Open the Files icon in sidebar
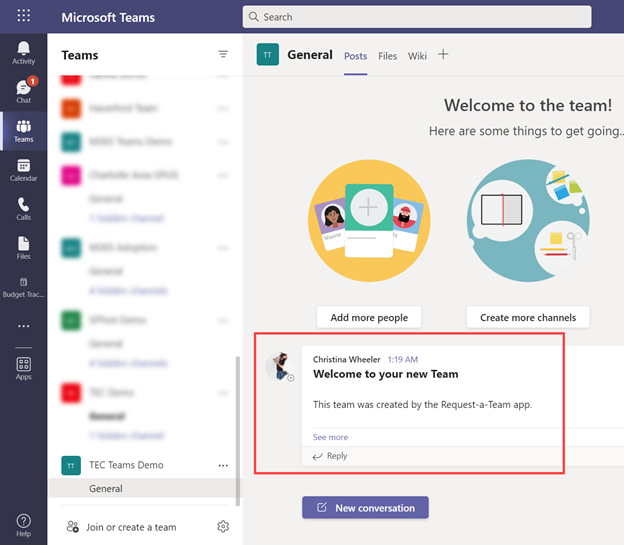624x545 pixels. [23, 248]
